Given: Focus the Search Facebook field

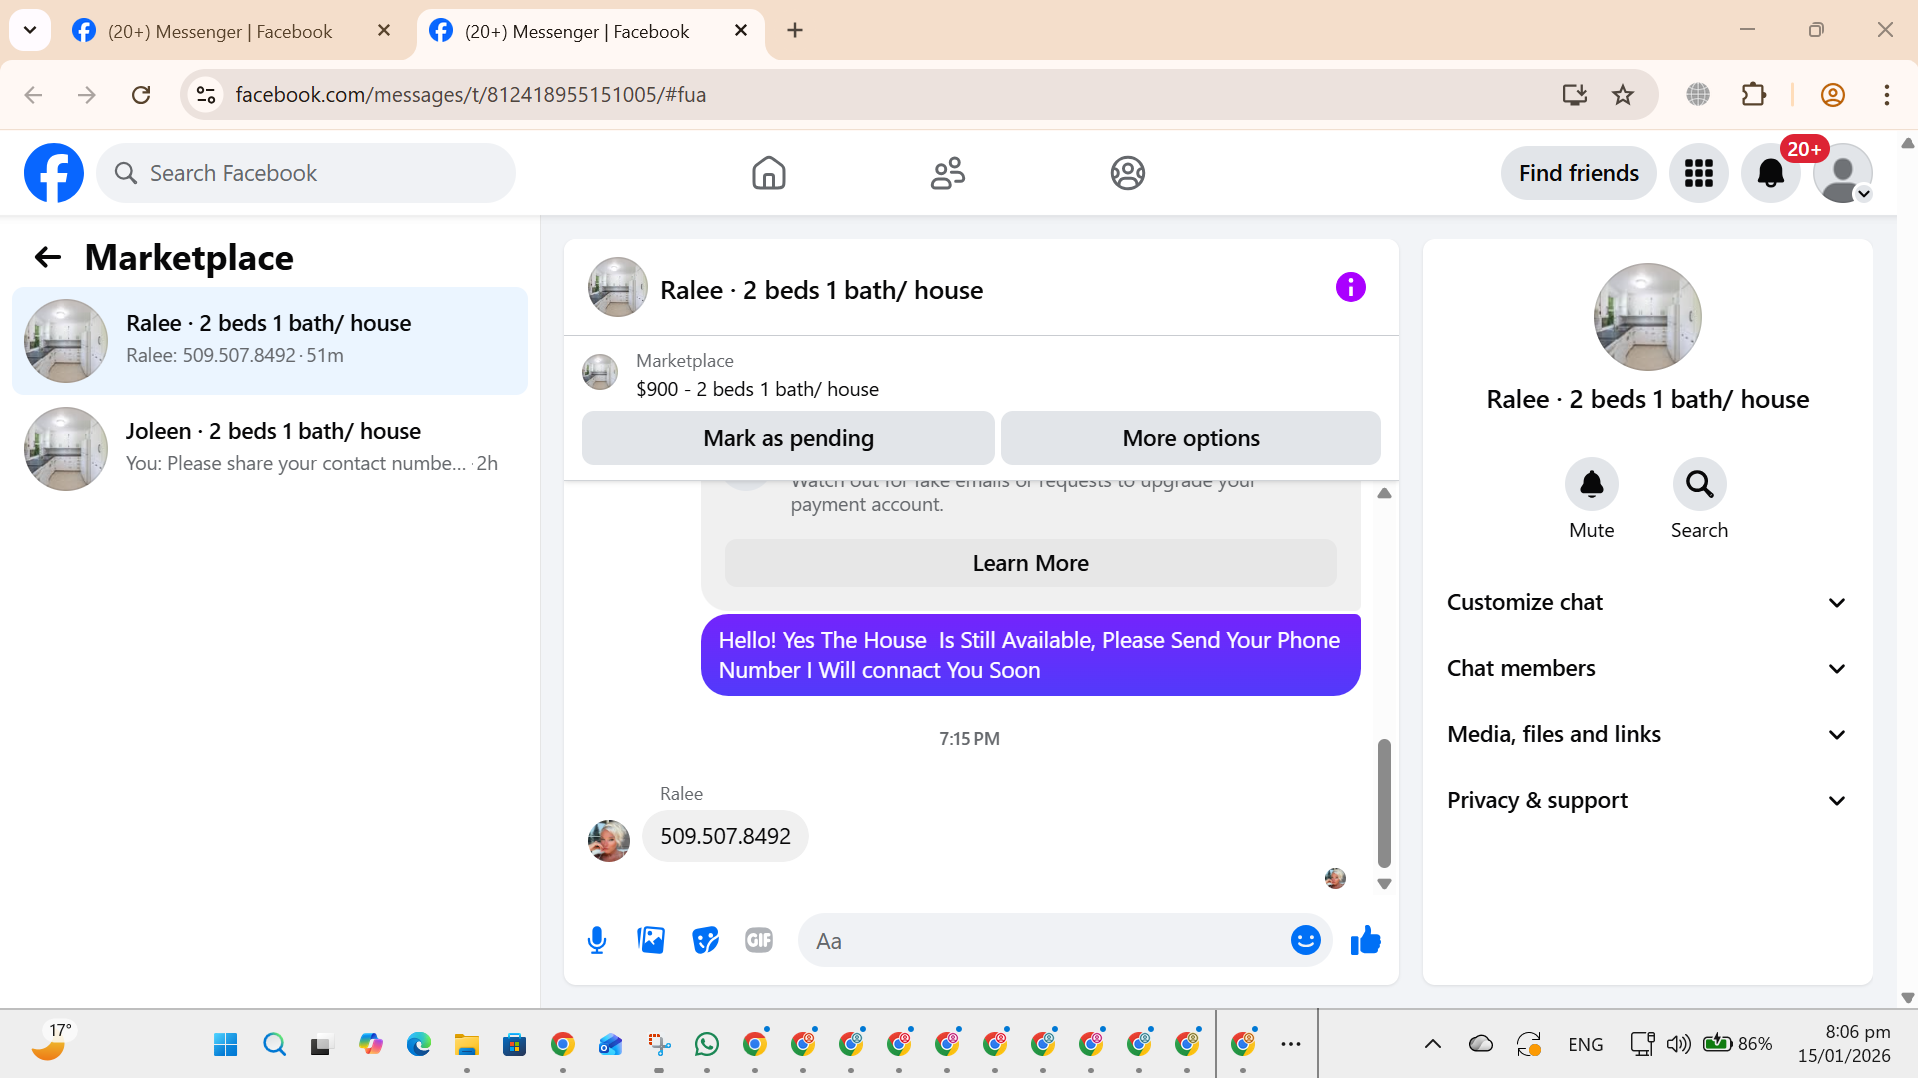Looking at the screenshot, I should [306, 173].
